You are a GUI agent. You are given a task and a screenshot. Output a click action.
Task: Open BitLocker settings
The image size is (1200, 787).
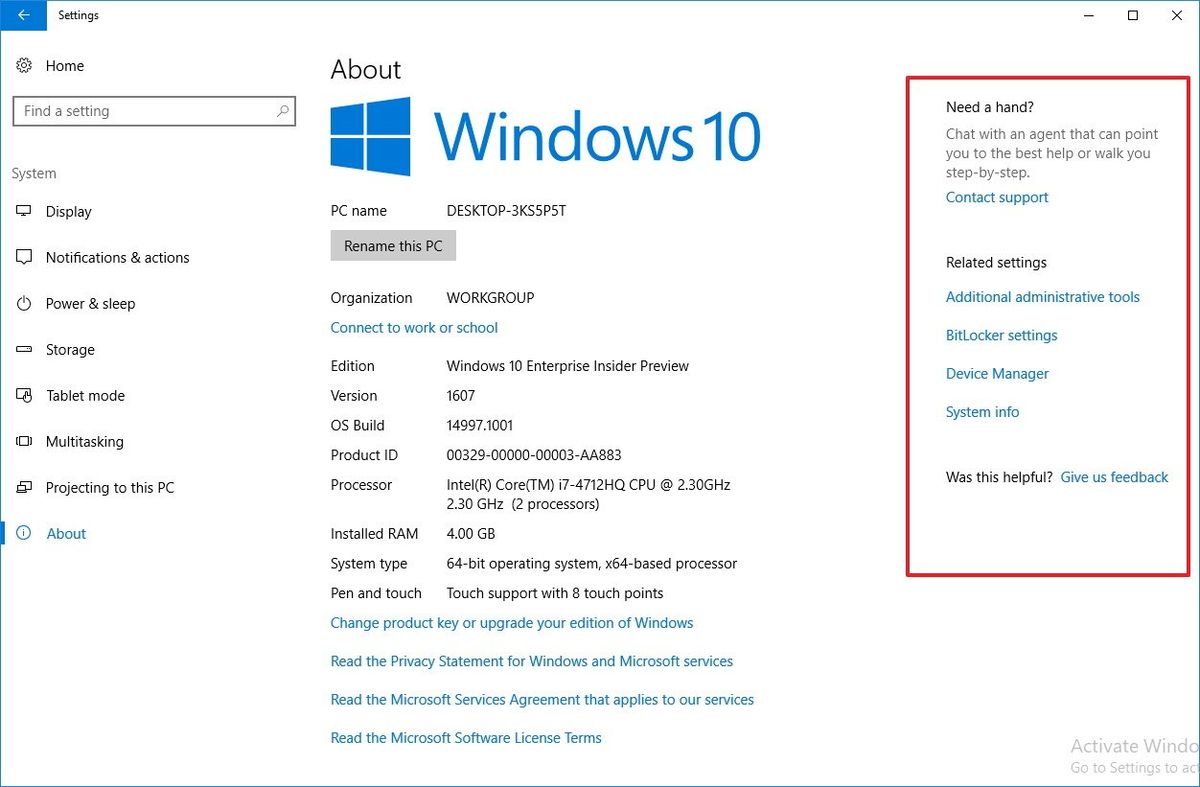coord(1001,335)
